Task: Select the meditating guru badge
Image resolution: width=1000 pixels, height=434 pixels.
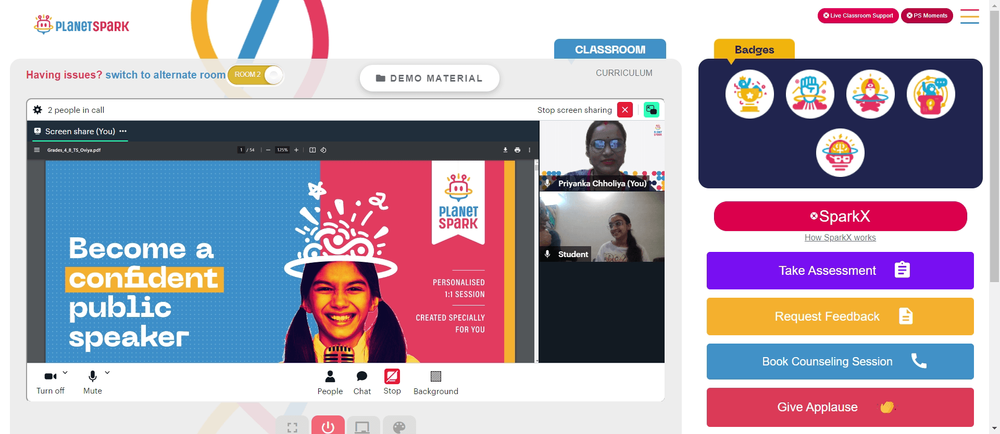Action: coord(870,94)
